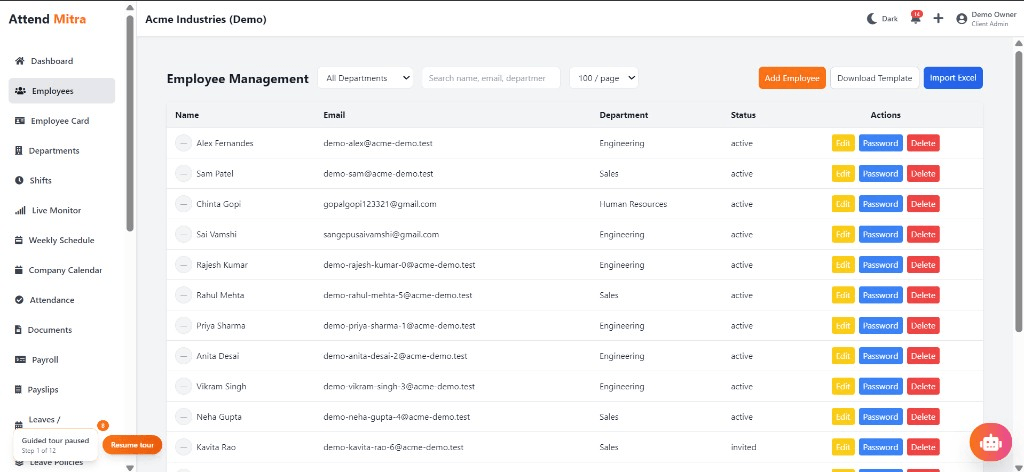The image size is (1024, 472).
Task: Click the invited status for Kavita Rao
Action: 743,447
